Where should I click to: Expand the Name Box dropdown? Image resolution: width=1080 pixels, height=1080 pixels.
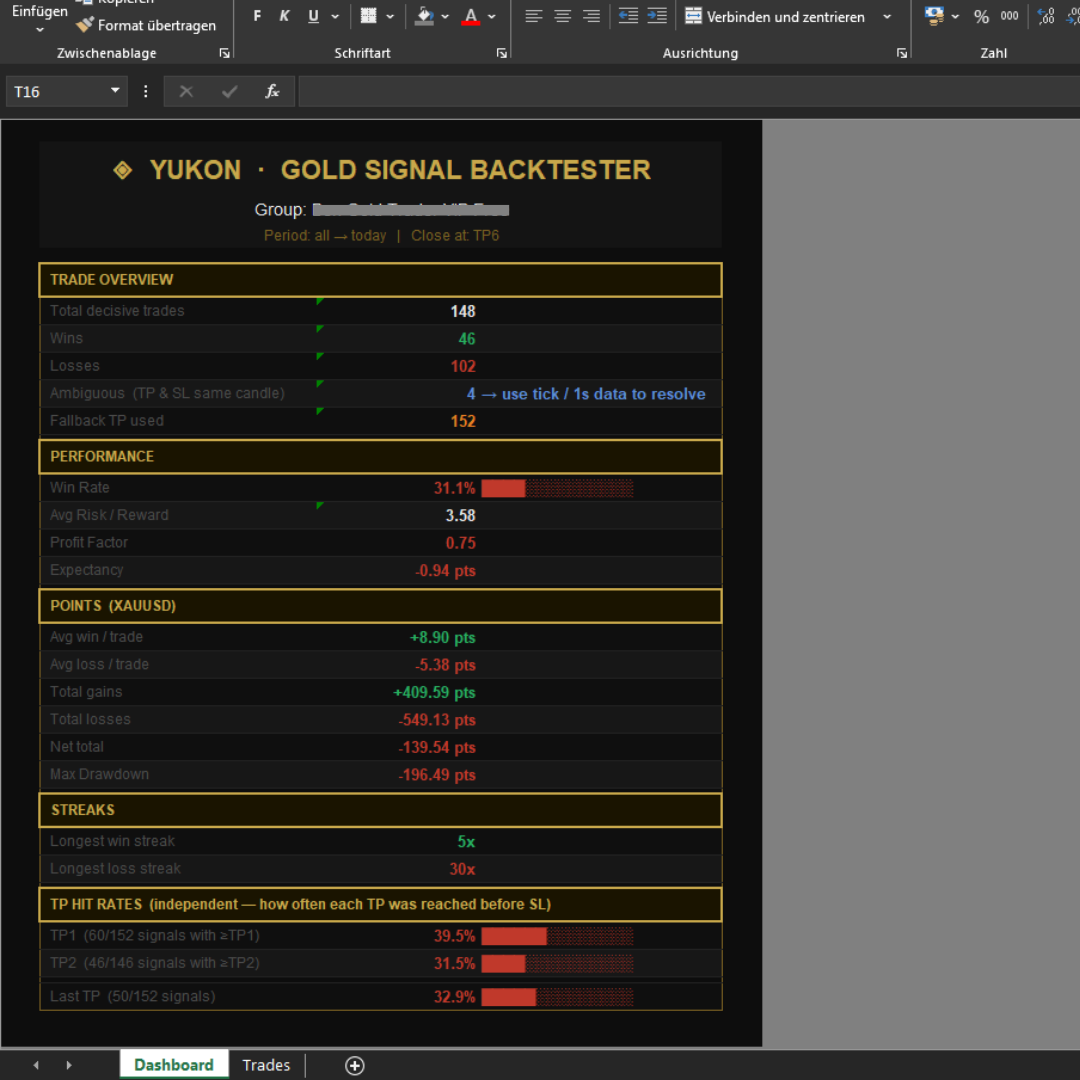pyautogui.click(x=115, y=91)
